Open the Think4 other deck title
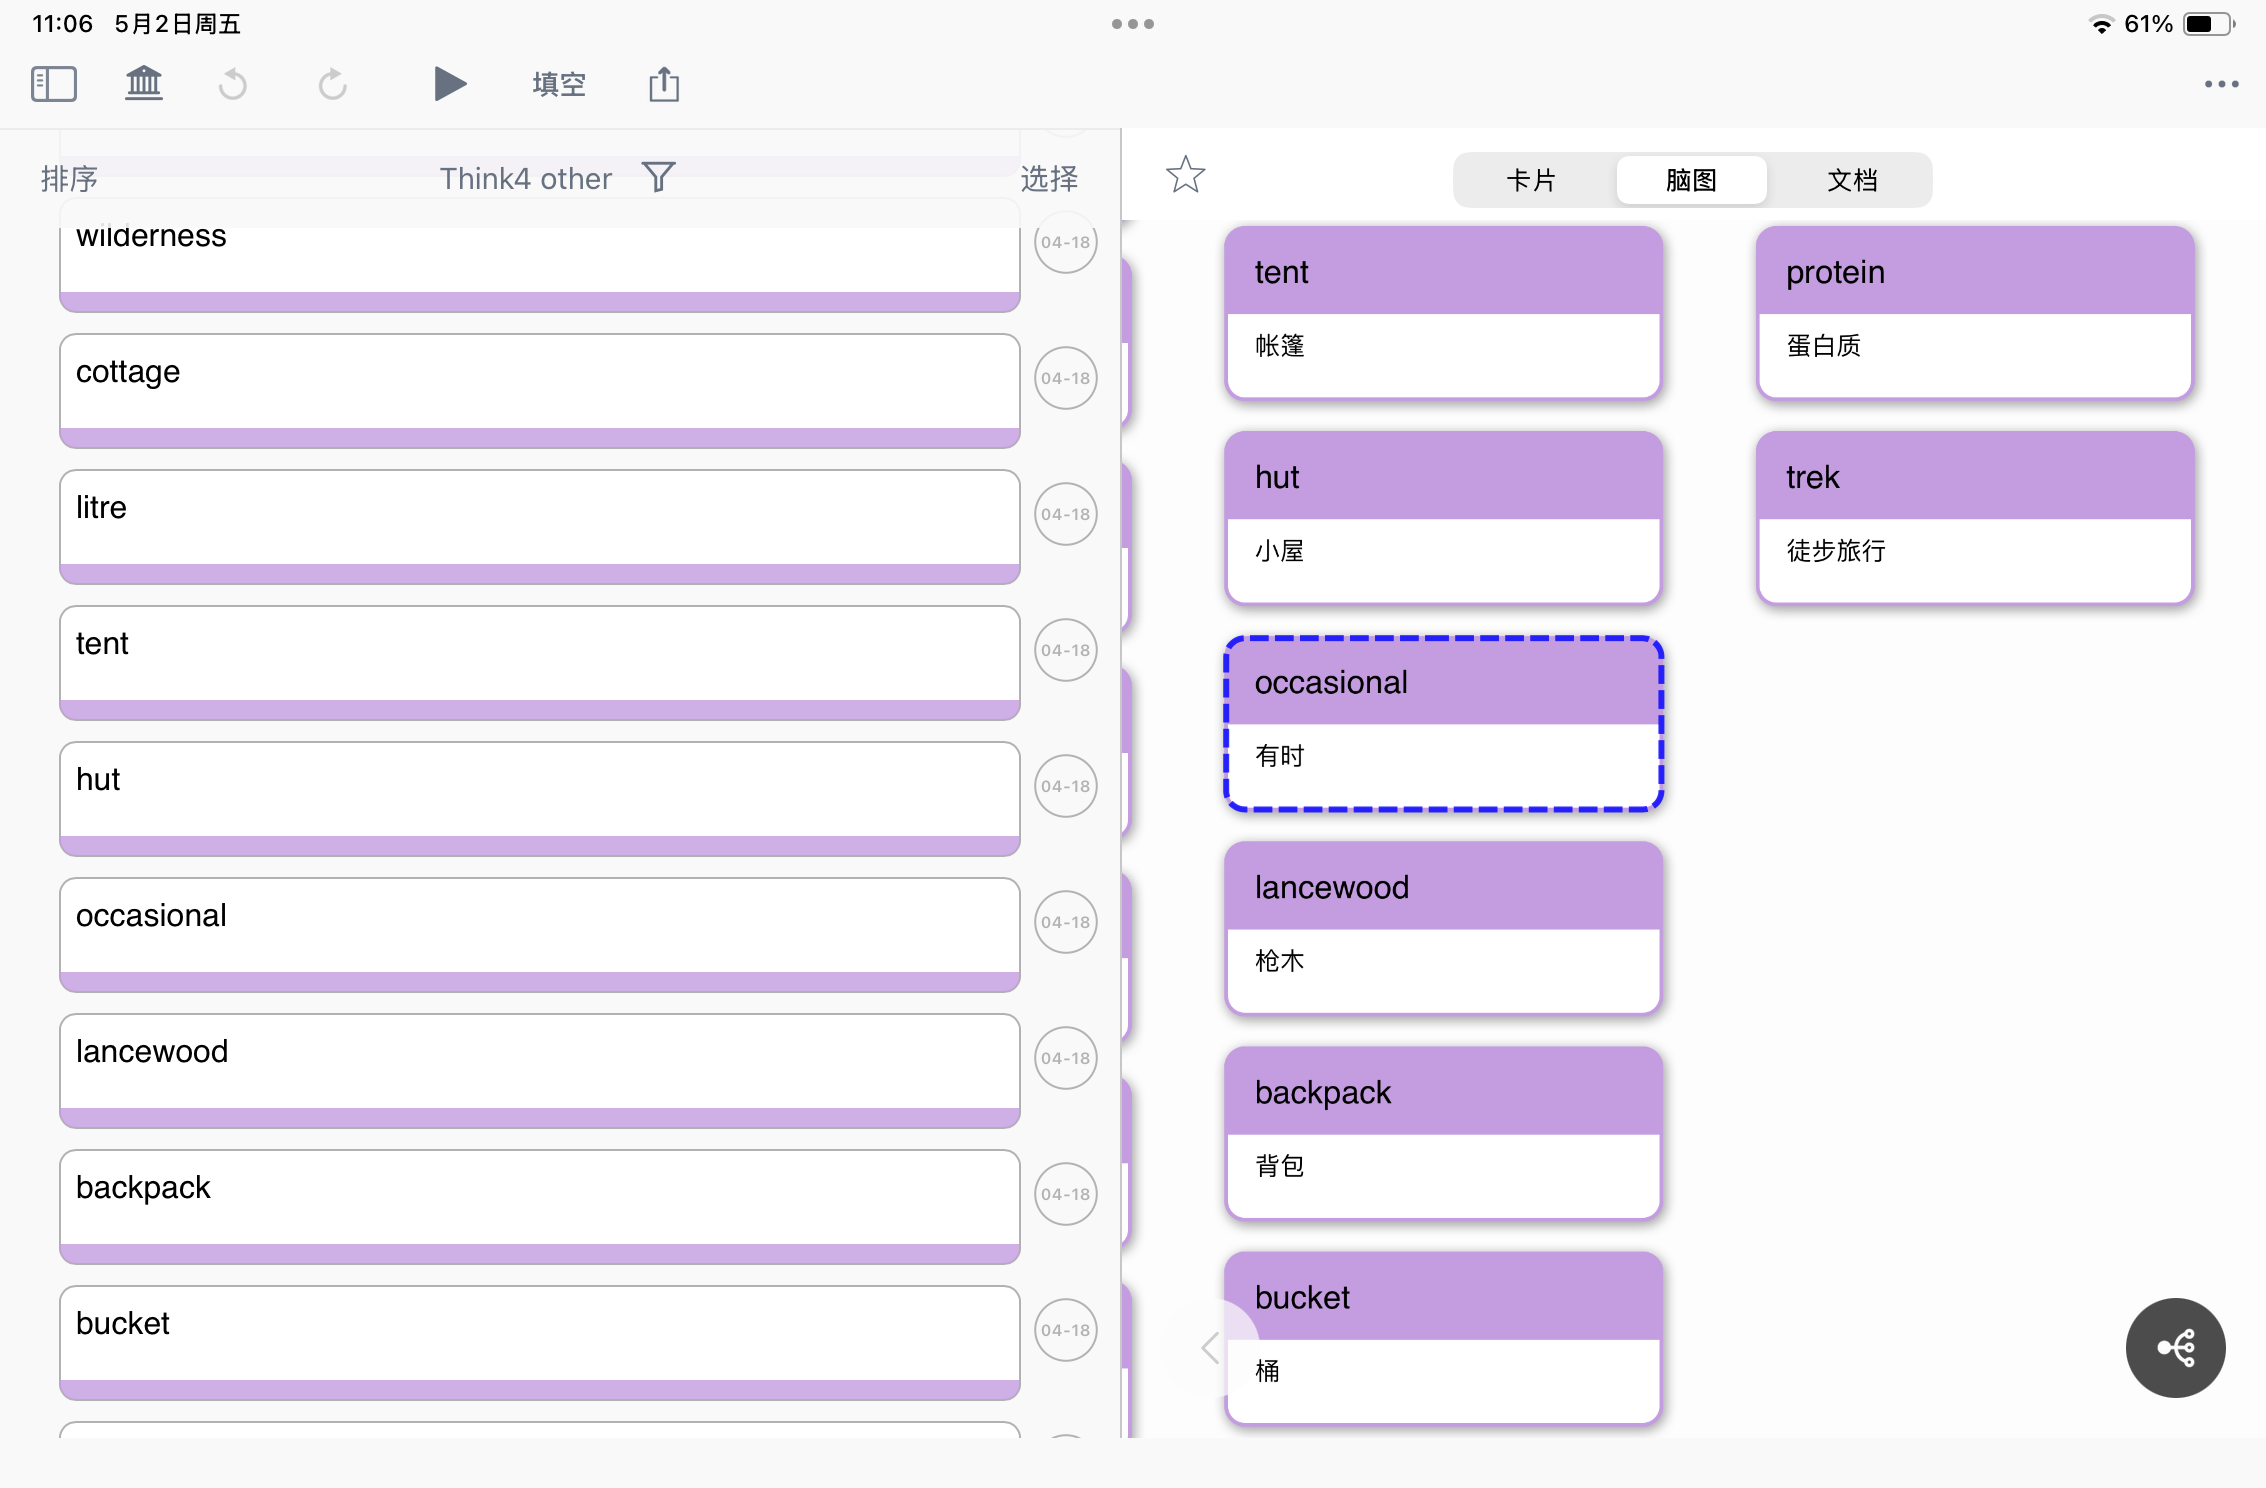 [526, 178]
